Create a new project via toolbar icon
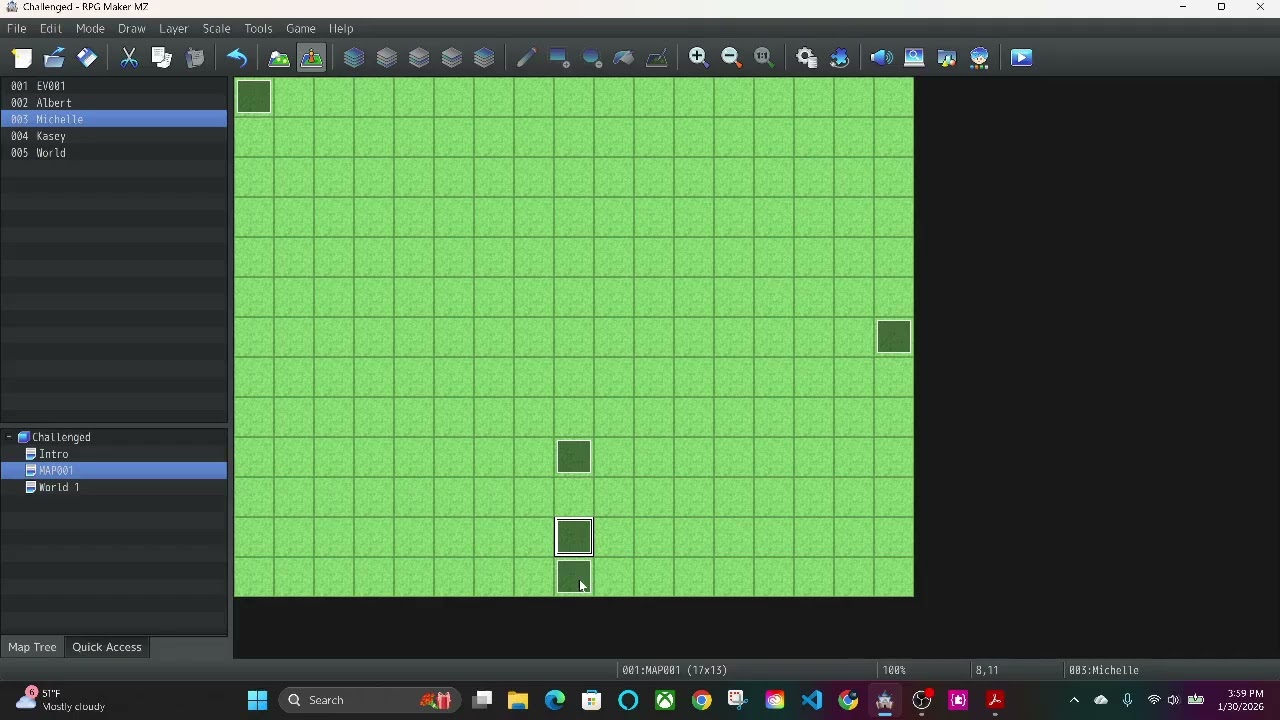This screenshot has width=1280, height=720. [x=22, y=58]
